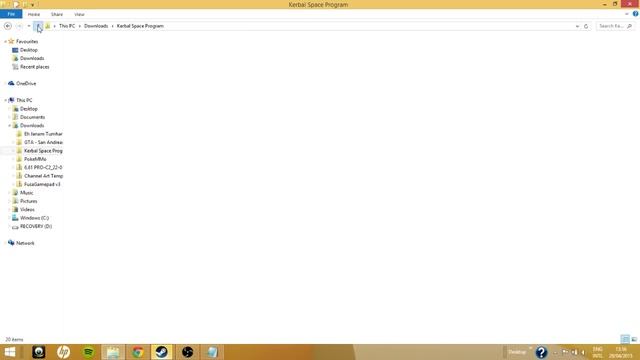Click Downloads in the address breadcrumb
This screenshot has width=640, height=360.
pos(96,26)
